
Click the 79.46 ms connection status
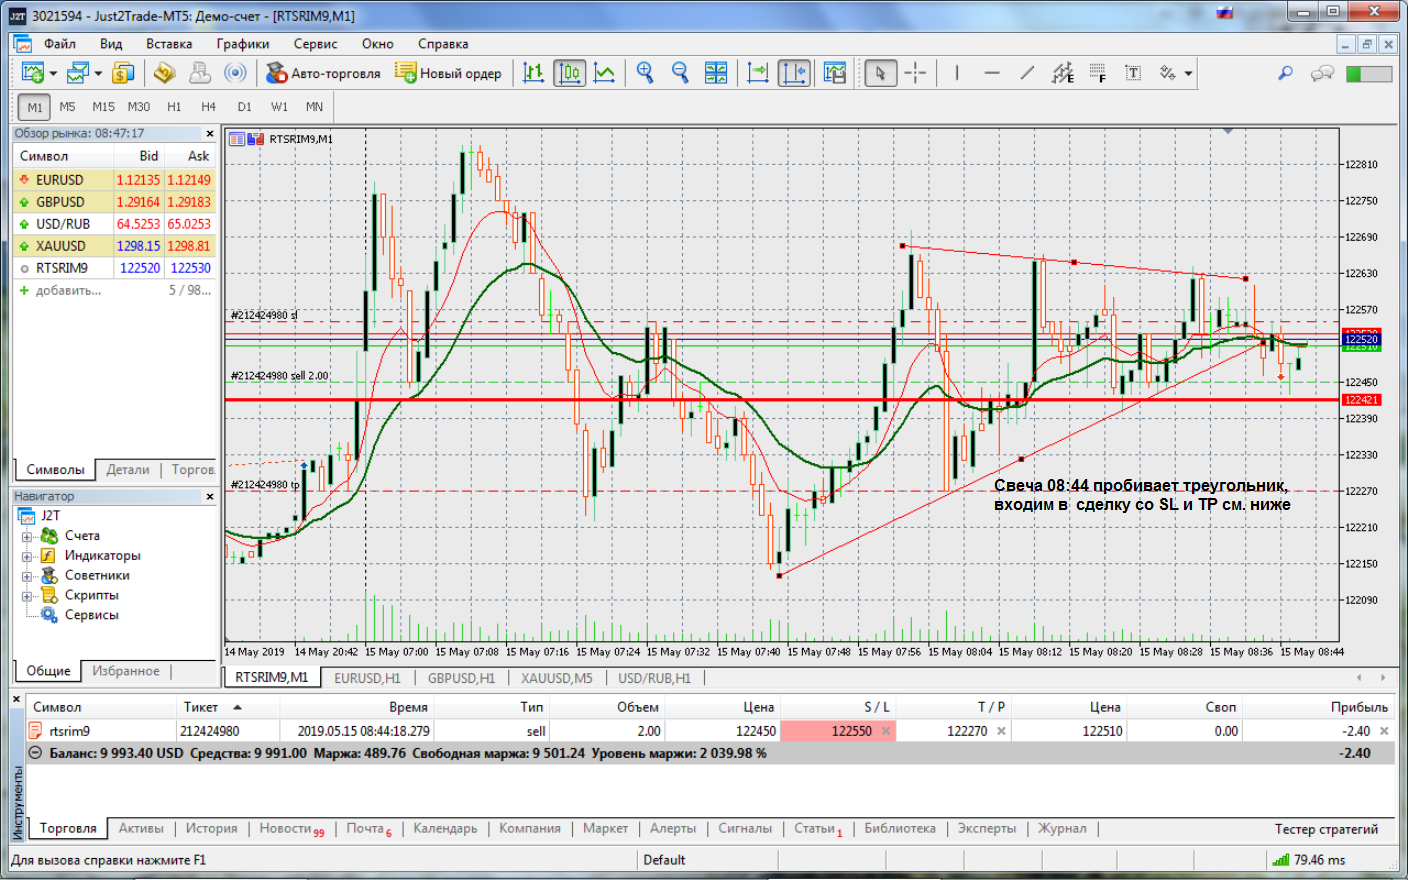coord(1310,860)
